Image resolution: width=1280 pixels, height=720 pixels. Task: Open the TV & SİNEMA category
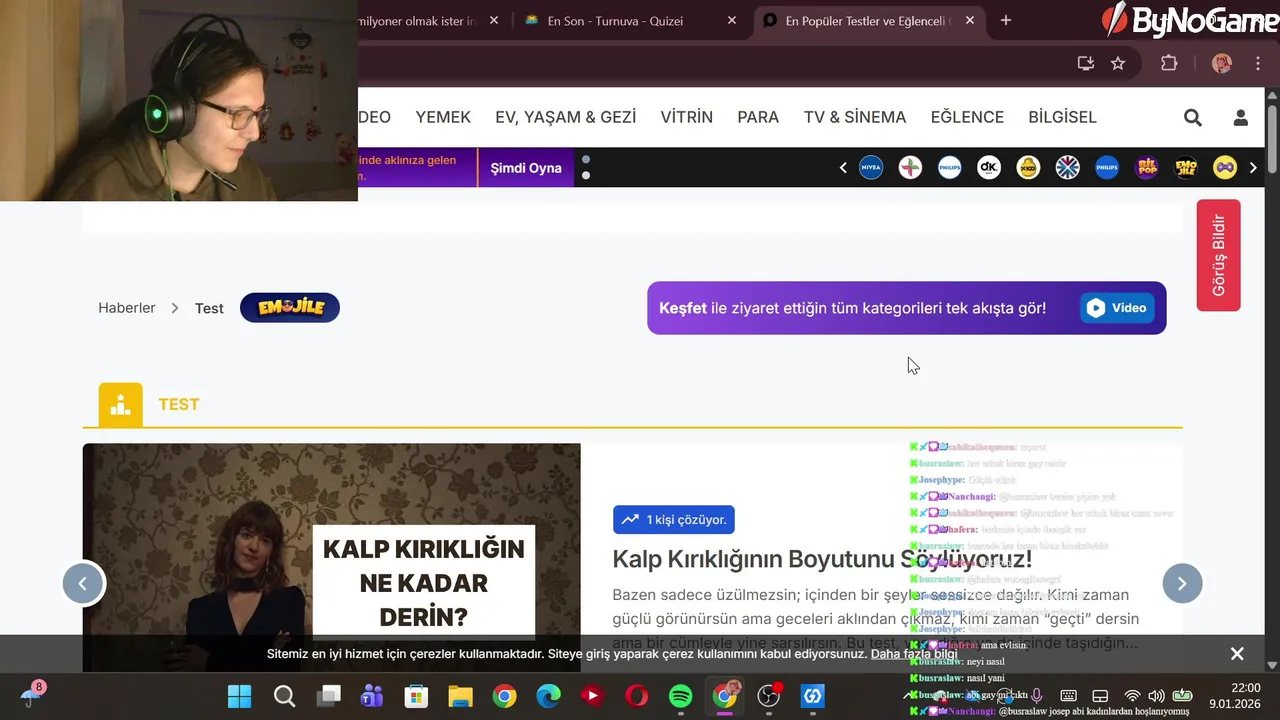[855, 117]
